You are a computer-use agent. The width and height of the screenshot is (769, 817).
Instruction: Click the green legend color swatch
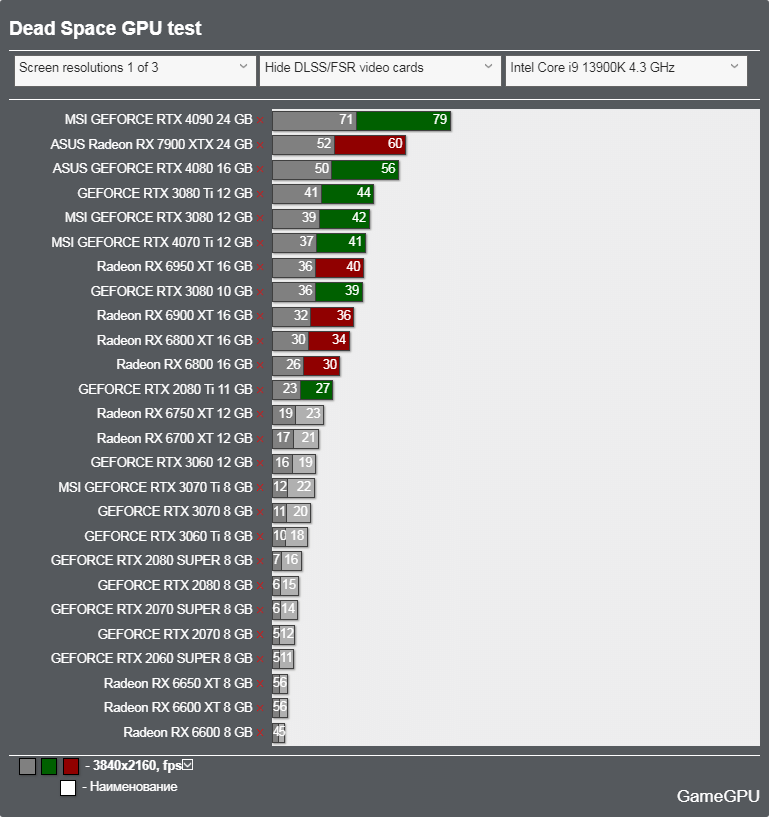49,766
